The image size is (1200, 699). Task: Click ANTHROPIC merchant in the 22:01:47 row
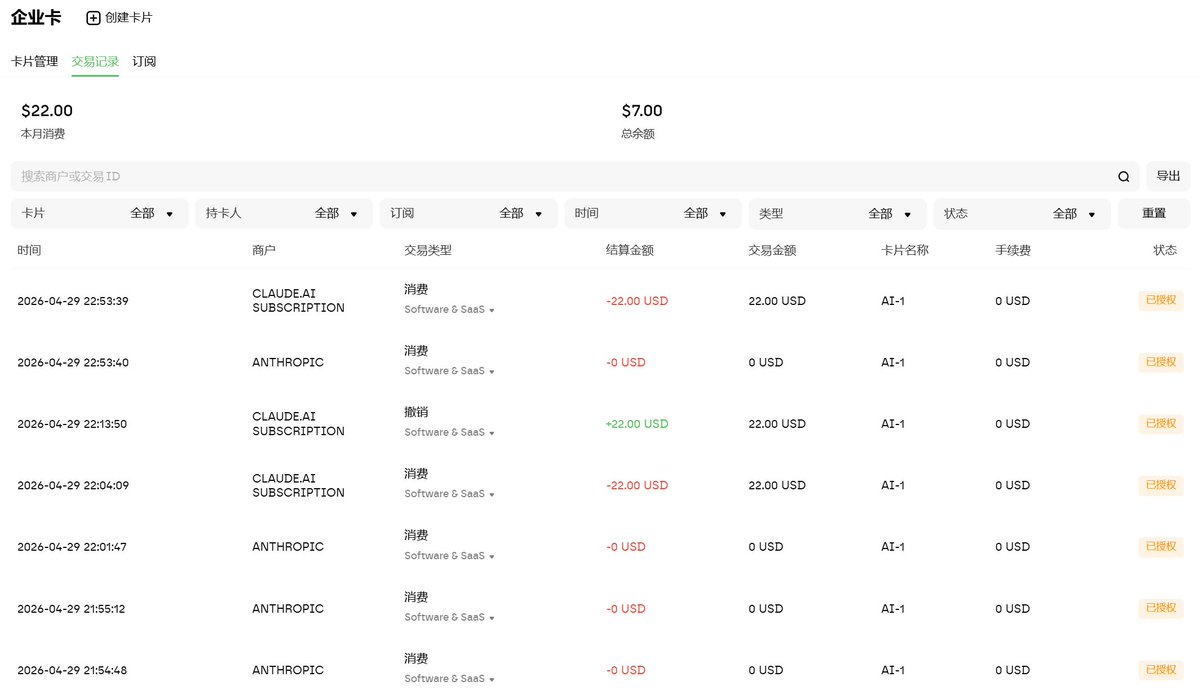pyautogui.click(x=288, y=547)
